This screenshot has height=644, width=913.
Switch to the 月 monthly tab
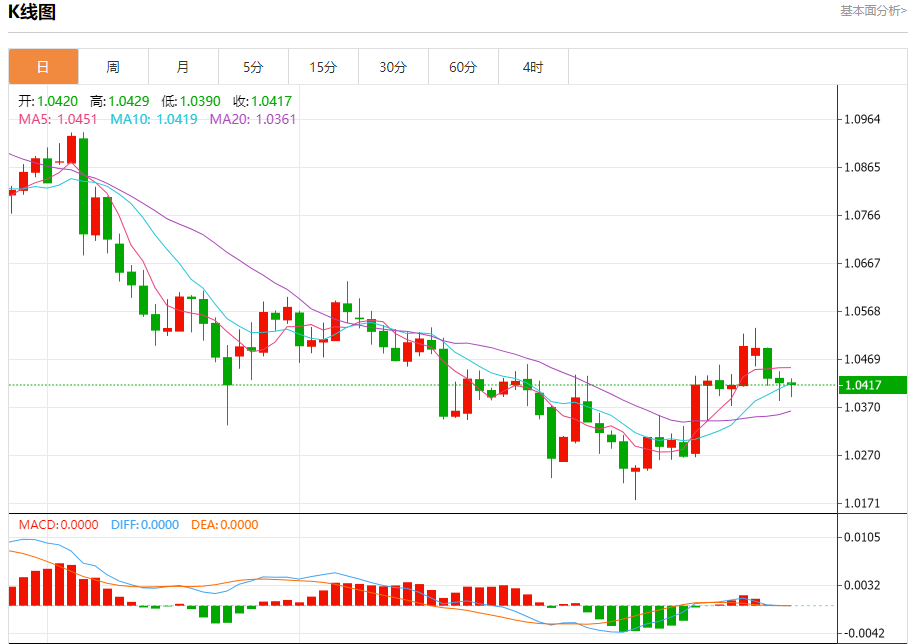click(183, 67)
